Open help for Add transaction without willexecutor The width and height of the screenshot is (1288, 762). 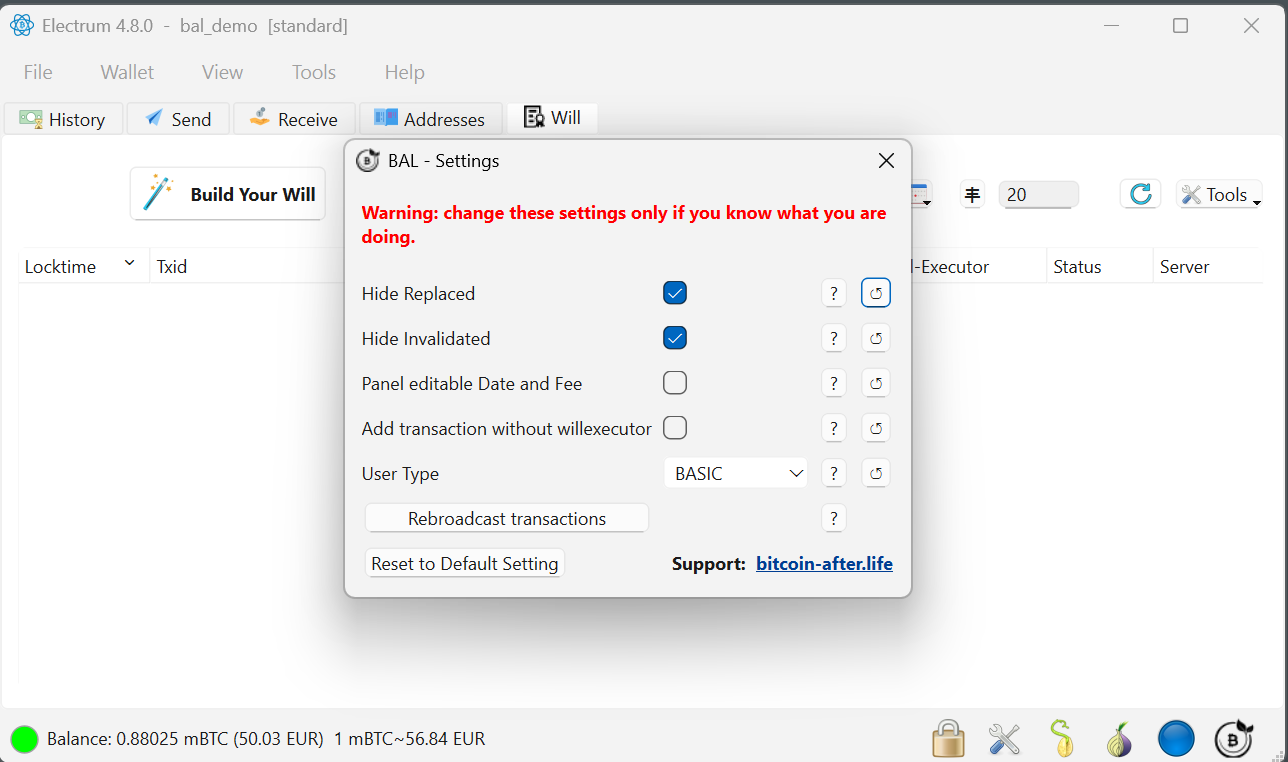click(834, 428)
